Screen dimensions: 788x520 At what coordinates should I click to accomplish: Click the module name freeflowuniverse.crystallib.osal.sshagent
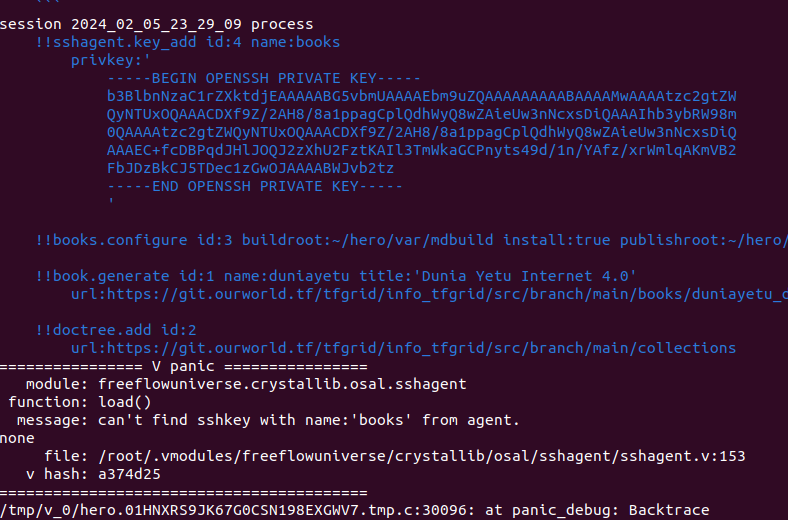(282, 384)
